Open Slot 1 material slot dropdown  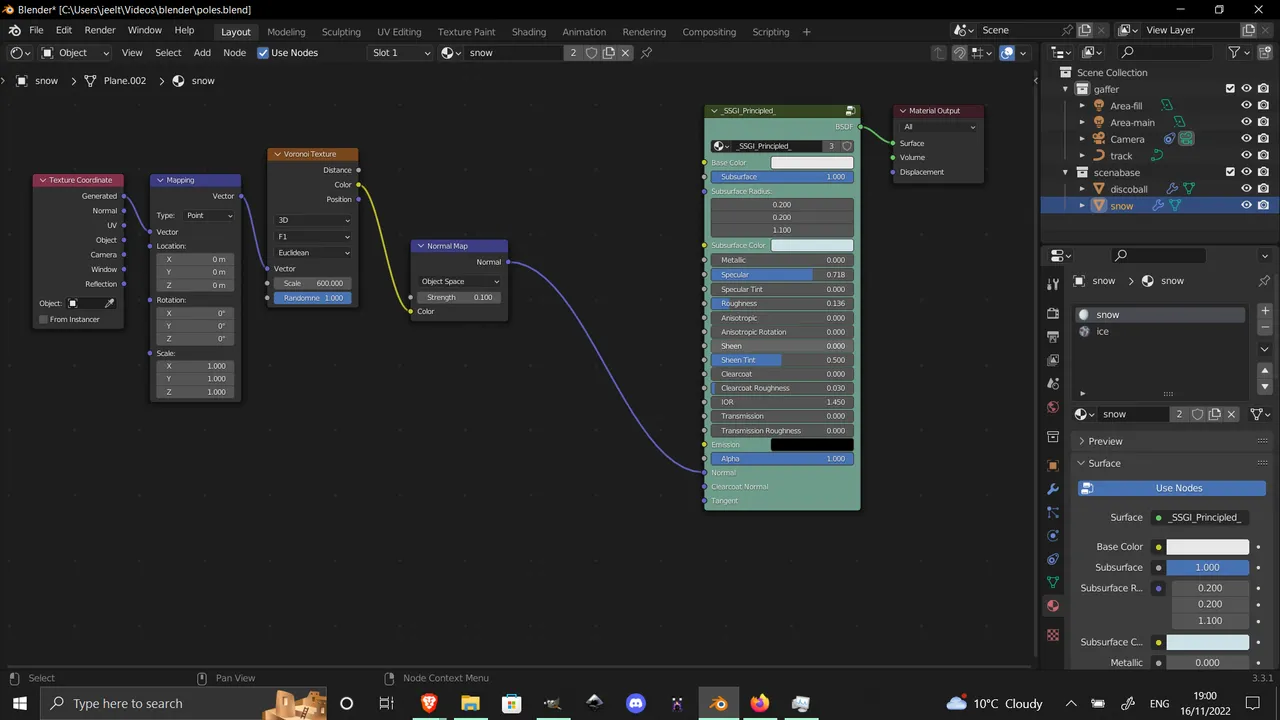tap(401, 53)
